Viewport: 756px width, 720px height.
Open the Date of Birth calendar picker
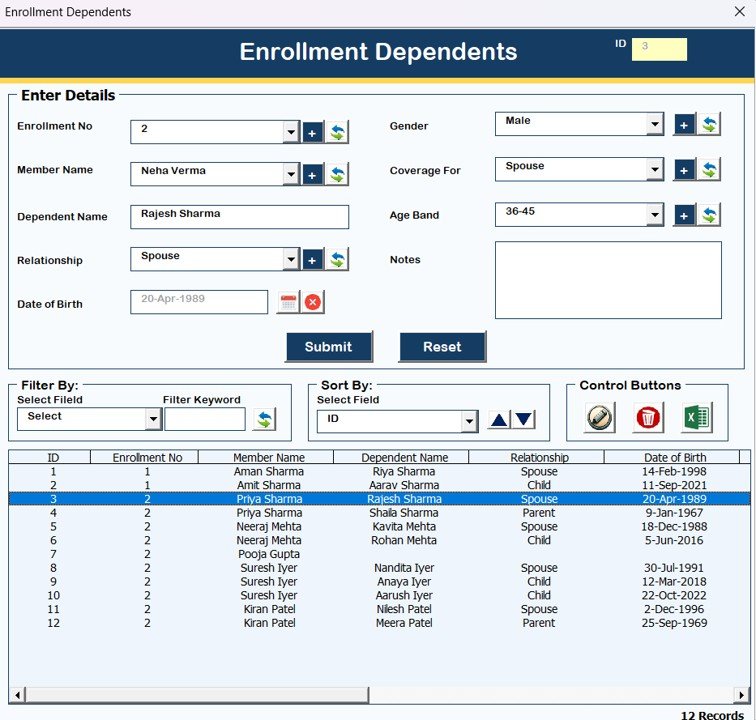(x=288, y=302)
